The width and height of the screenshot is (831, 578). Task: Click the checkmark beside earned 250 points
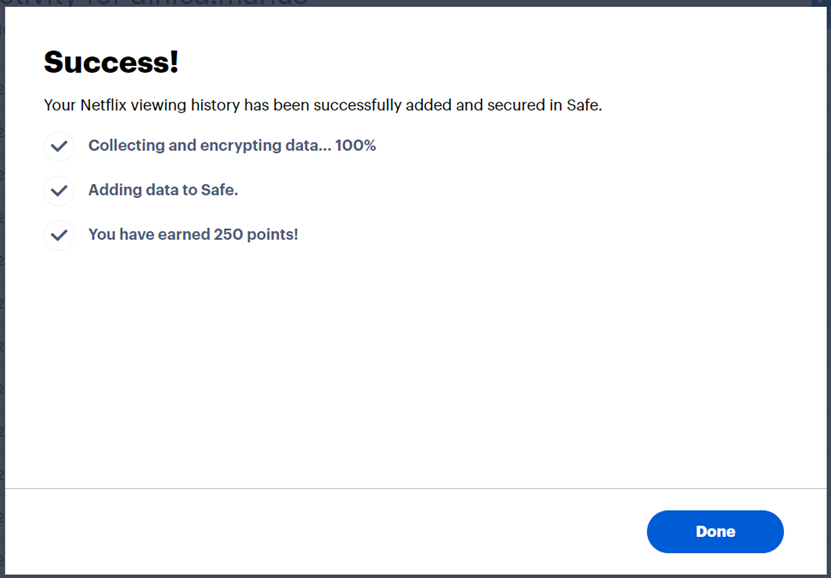[59, 235]
